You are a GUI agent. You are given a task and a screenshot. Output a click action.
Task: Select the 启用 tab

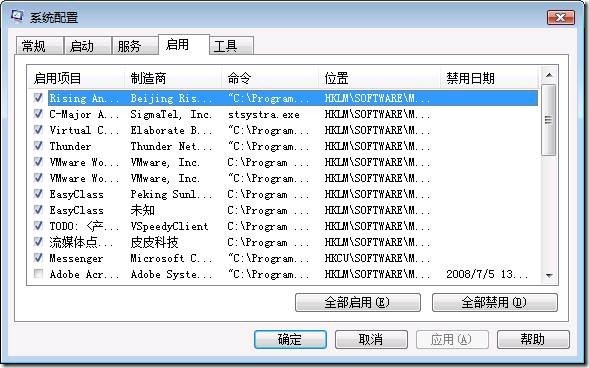coord(183,44)
